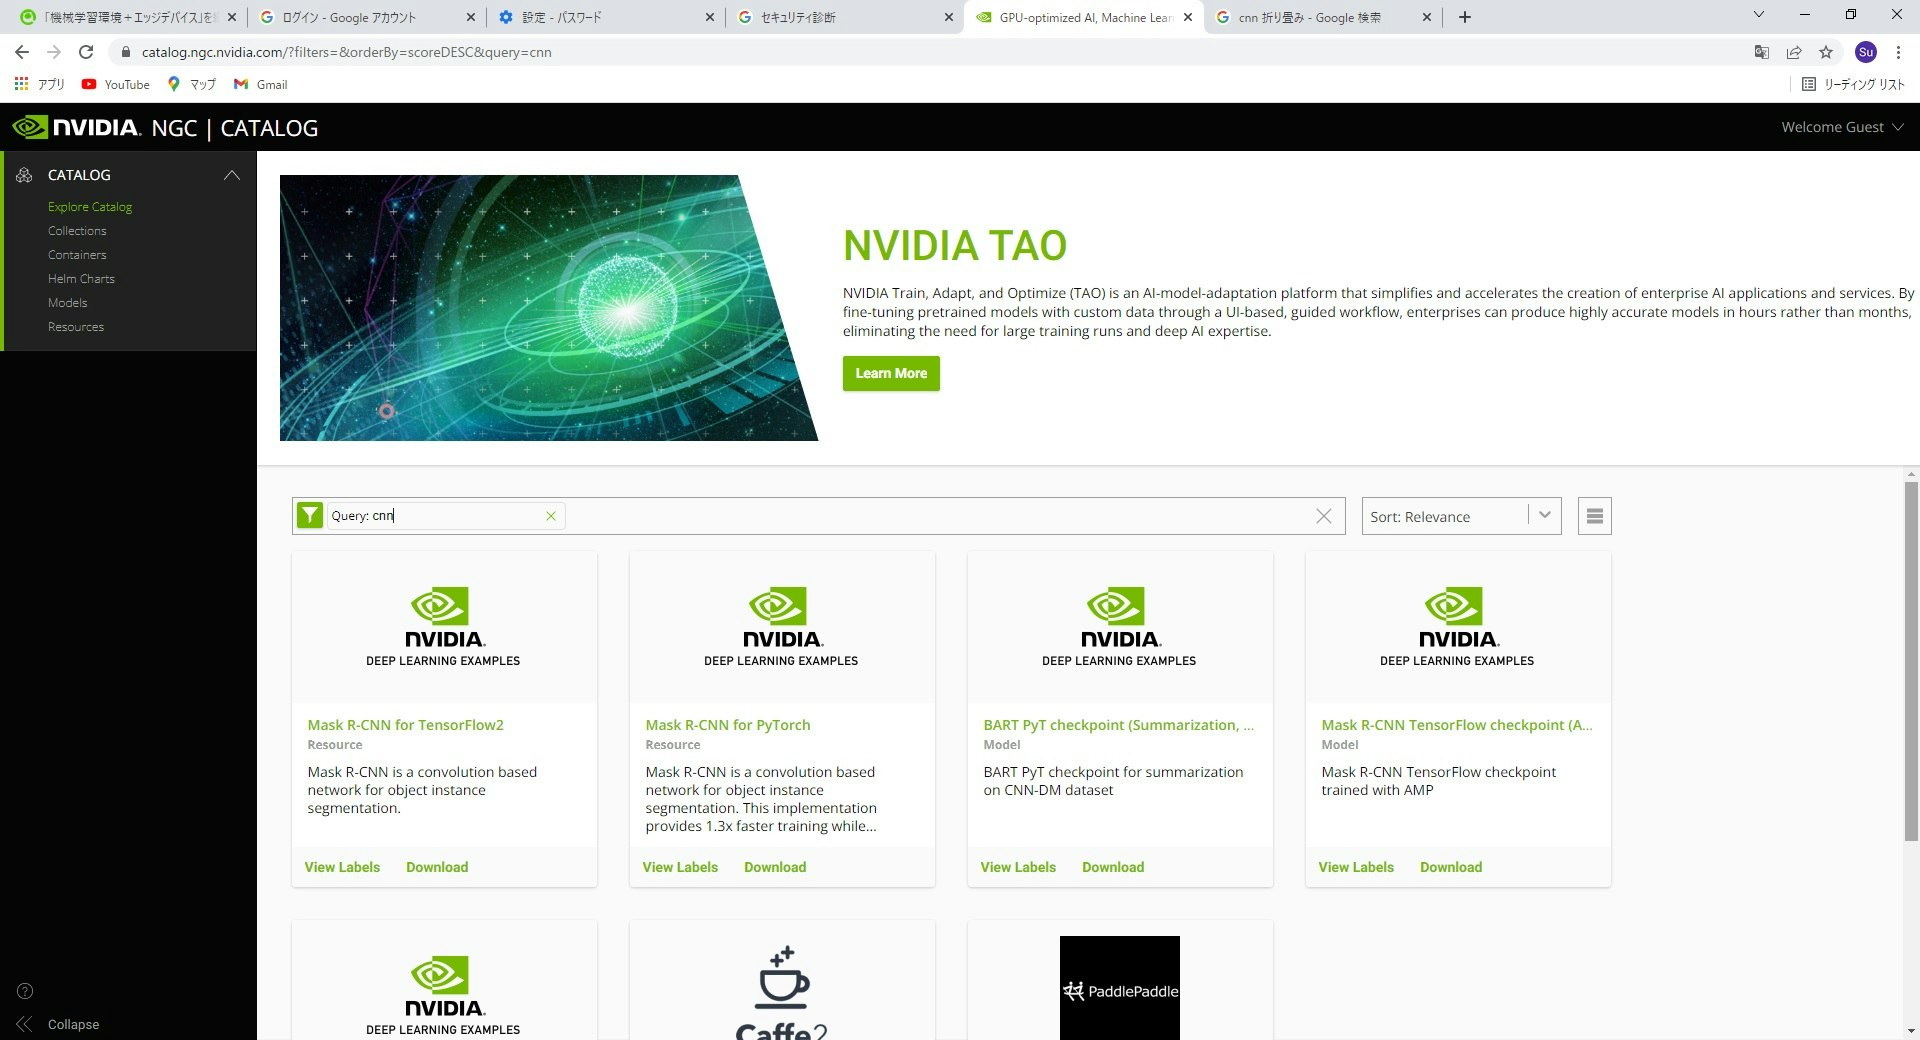Click the share icon next to the address bar
The height and width of the screenshot is (1040, 1920).
[x=1793, y=52]
